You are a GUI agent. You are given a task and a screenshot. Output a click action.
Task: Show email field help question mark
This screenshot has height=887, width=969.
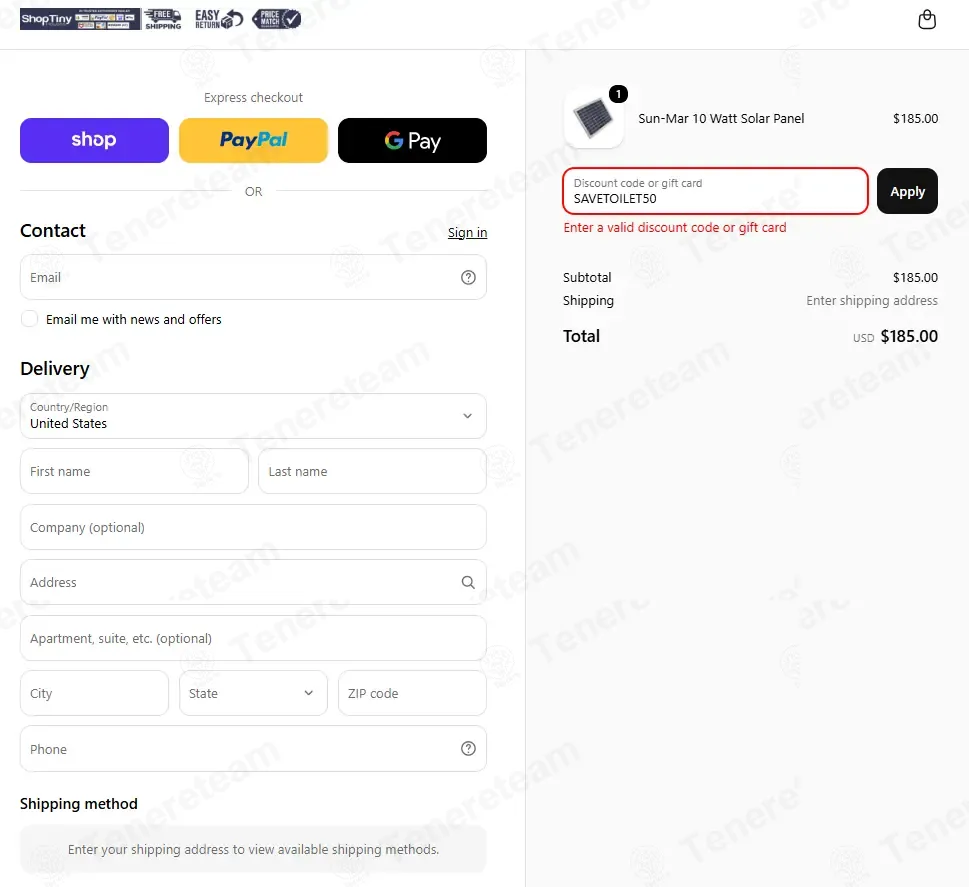coord(468,278)
